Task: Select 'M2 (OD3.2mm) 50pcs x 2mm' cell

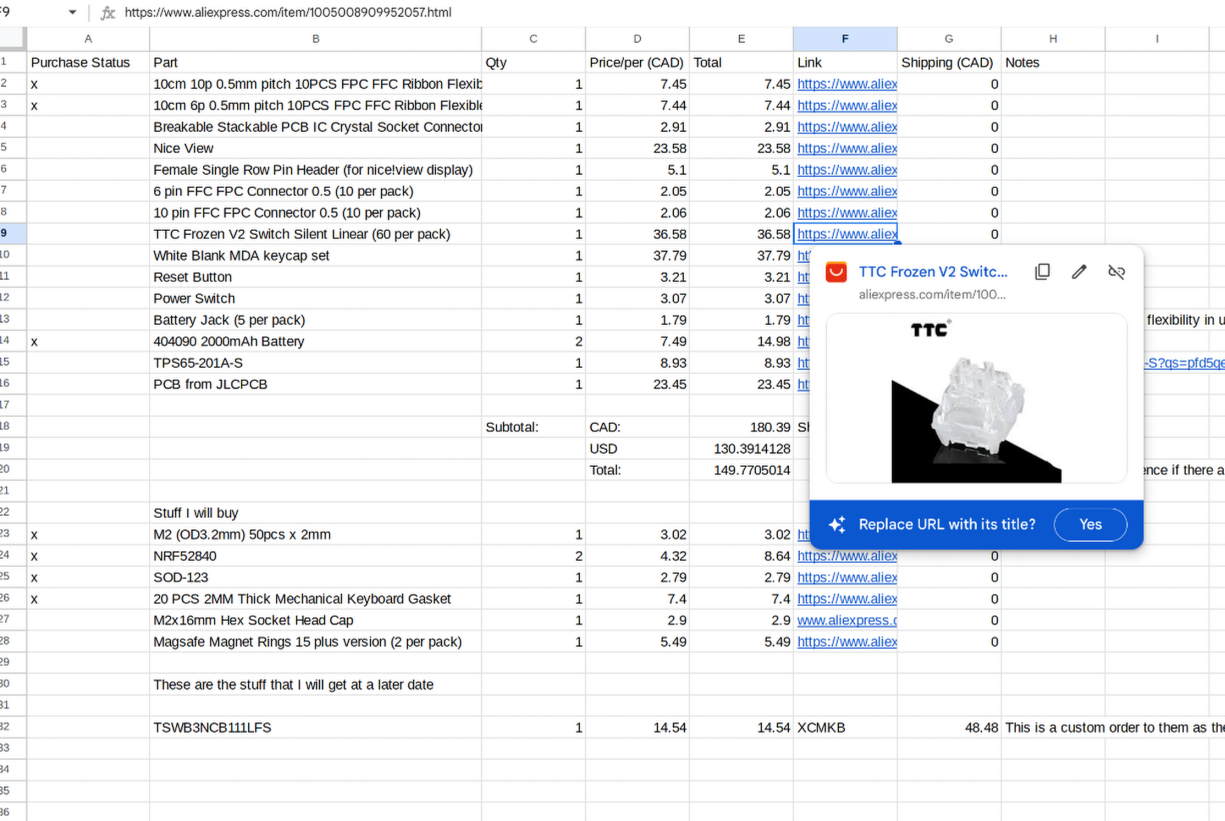Action: coord(316,534)
